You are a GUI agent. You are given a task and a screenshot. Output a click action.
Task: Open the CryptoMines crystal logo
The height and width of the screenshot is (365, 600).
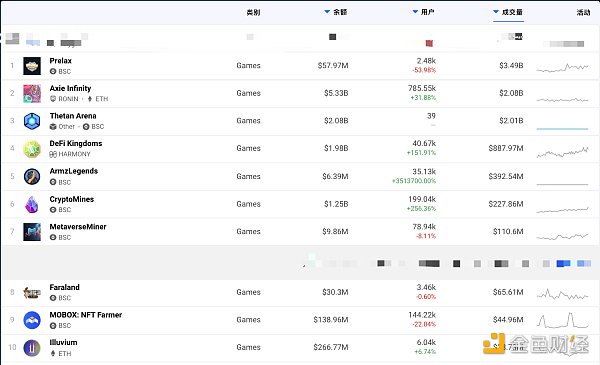[x=32, y=204]
